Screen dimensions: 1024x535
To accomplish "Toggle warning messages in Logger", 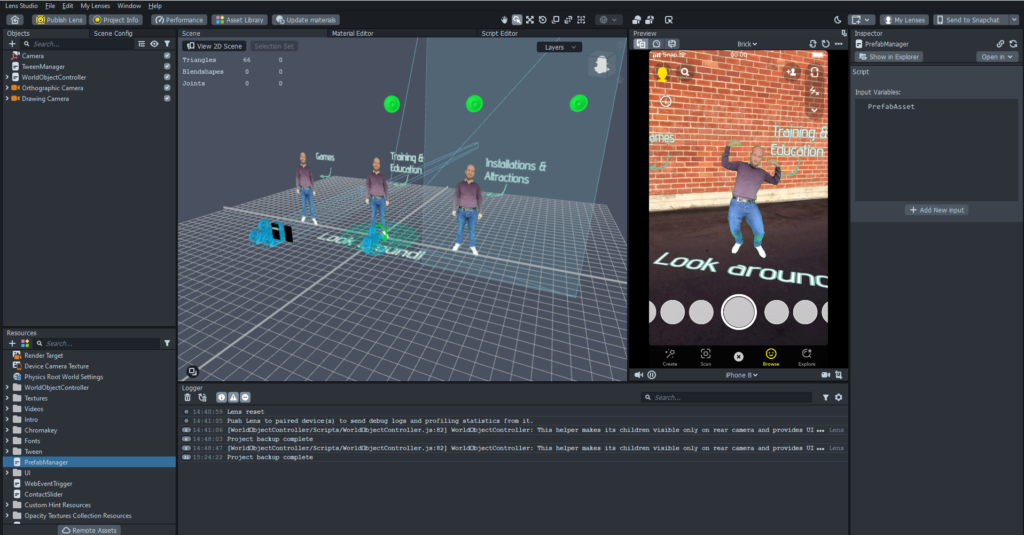I will [233, 397].
